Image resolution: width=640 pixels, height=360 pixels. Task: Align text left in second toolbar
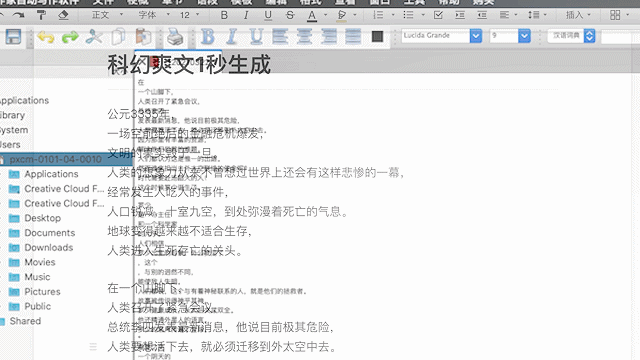click(280, 37)
